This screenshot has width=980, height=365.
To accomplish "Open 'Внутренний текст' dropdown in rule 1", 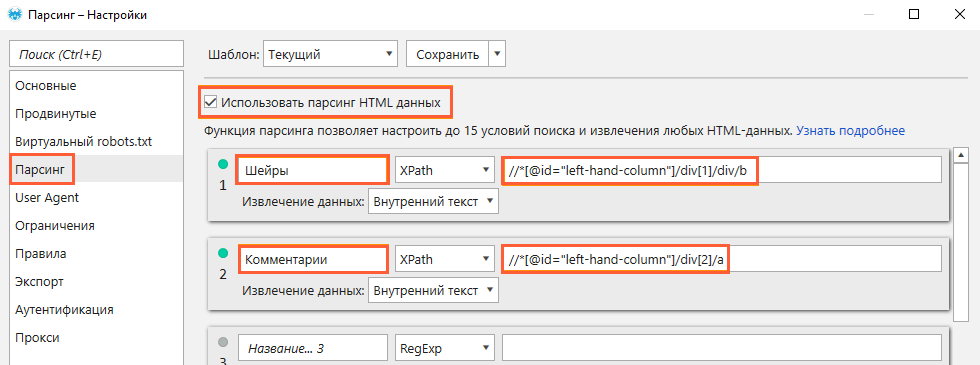I will 433,201.
